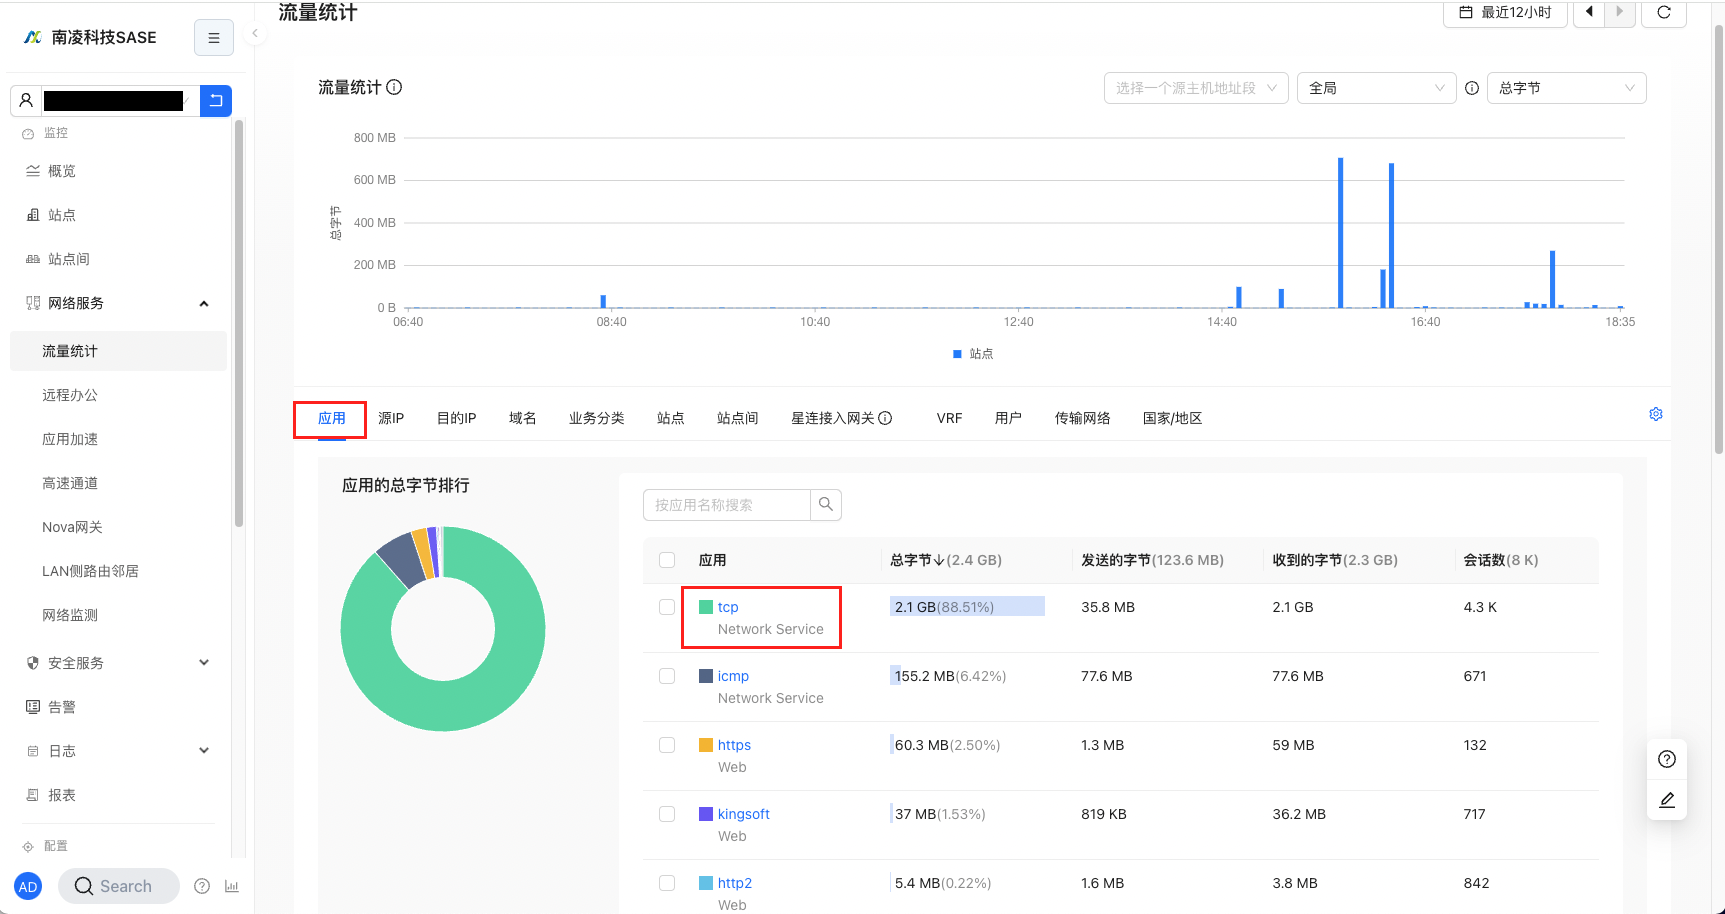
Task: Click the help question icon at sidebar bottom
Action: pyautogui.click(x=202, y=886)
